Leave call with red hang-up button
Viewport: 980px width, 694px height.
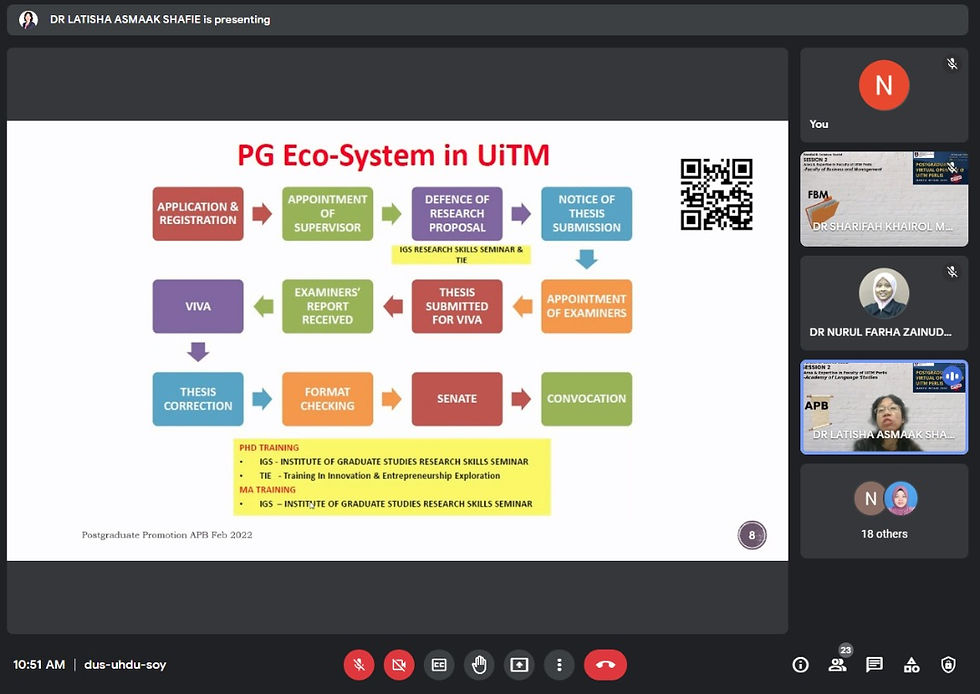click(605, 665)
